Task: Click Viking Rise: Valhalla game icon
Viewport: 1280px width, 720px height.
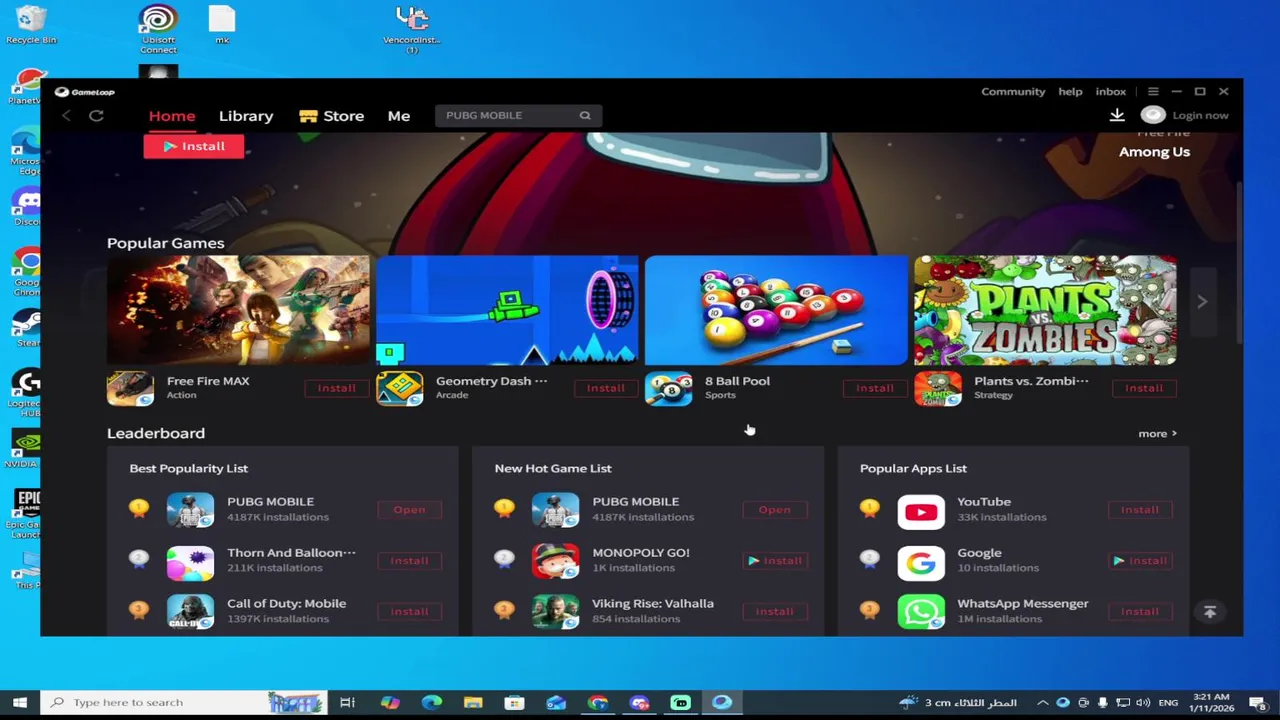Action: [x=556, y=612]
